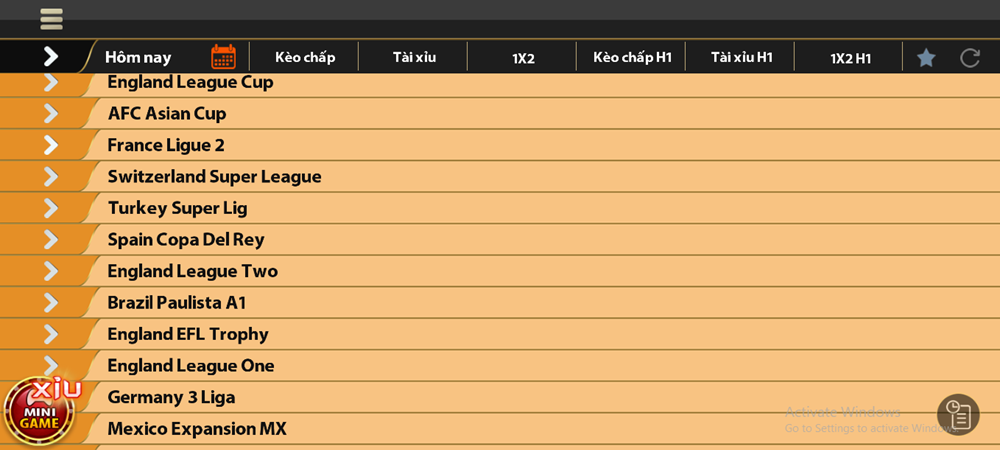Image resolution: width=1000 pixels, height=450 pixels.
Task: Open the bet slip clipboard icon
Action: (x=958, y=414)
